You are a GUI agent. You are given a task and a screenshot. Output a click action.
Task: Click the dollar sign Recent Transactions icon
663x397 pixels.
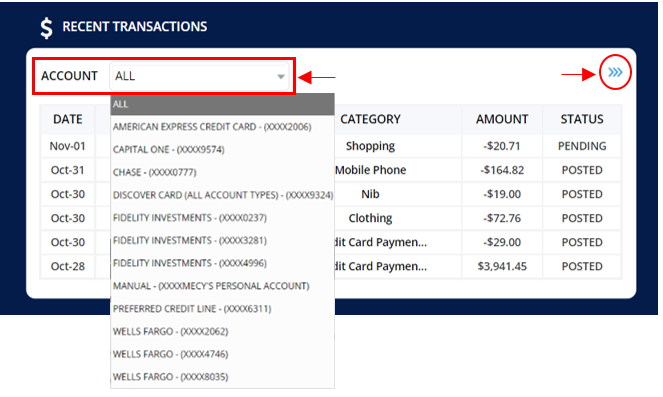click(47, 28)
